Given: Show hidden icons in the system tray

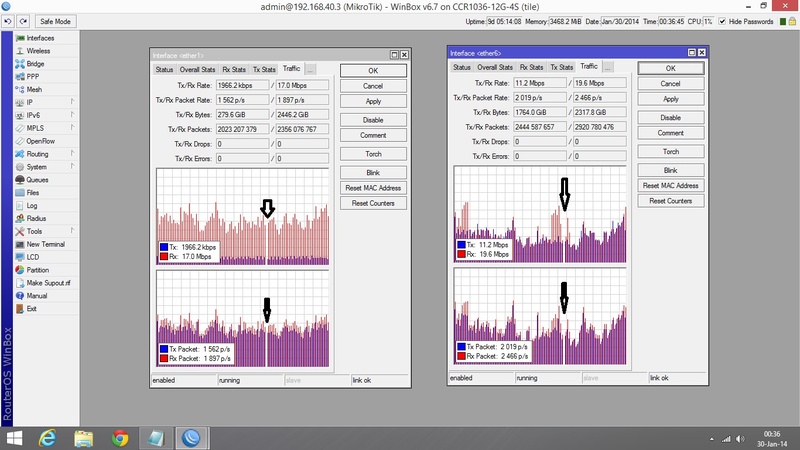Looking at the screenshot, I should 712,439.
